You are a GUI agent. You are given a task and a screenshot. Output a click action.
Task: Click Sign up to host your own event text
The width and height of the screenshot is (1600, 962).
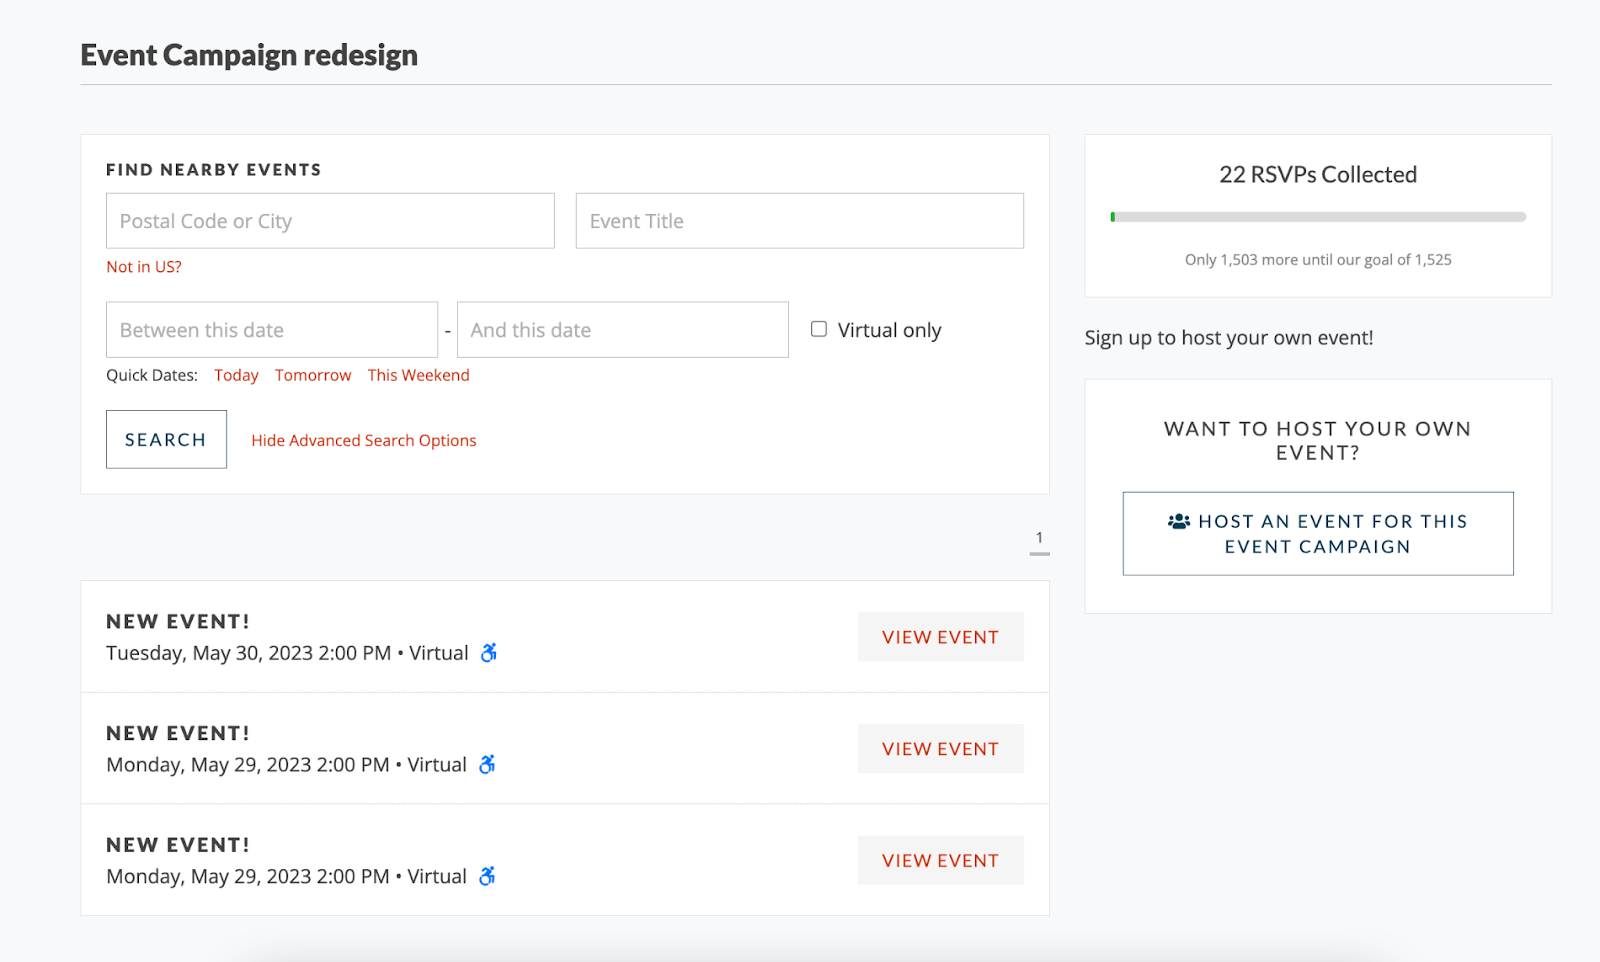pyautogui.click(x=1229, y=338)
